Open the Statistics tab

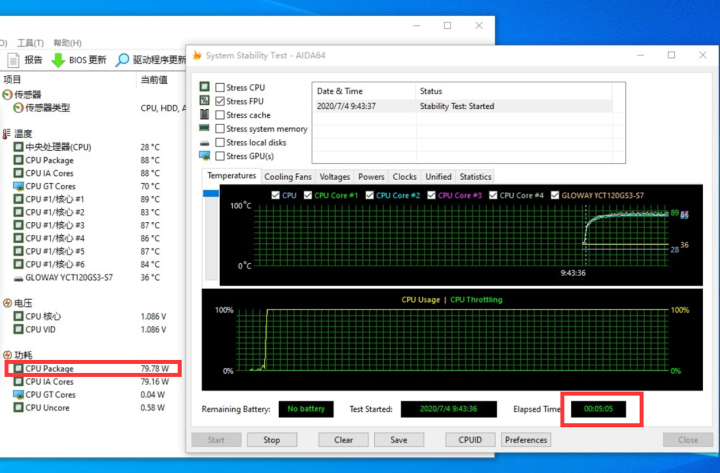(x=476, y=177)
